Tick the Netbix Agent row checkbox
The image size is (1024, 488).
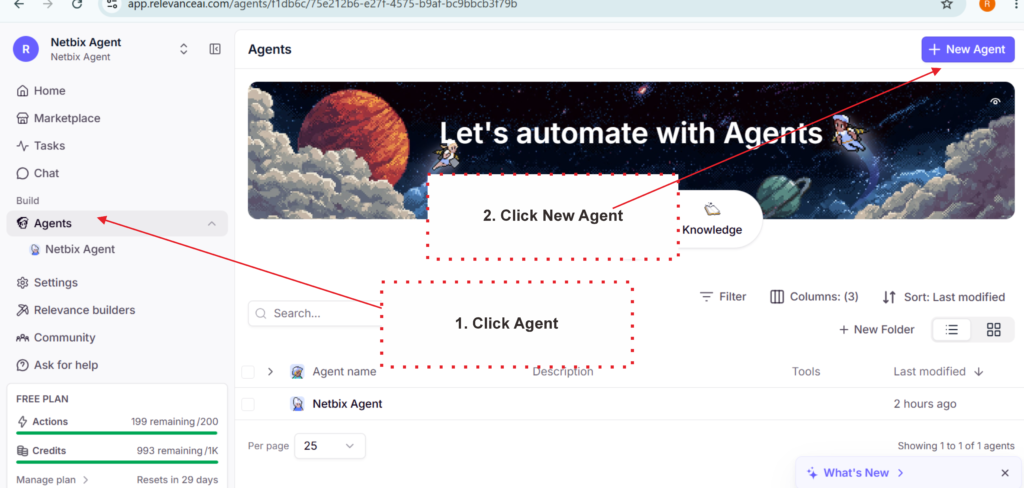pyautogui.click(x=248, y=404)
